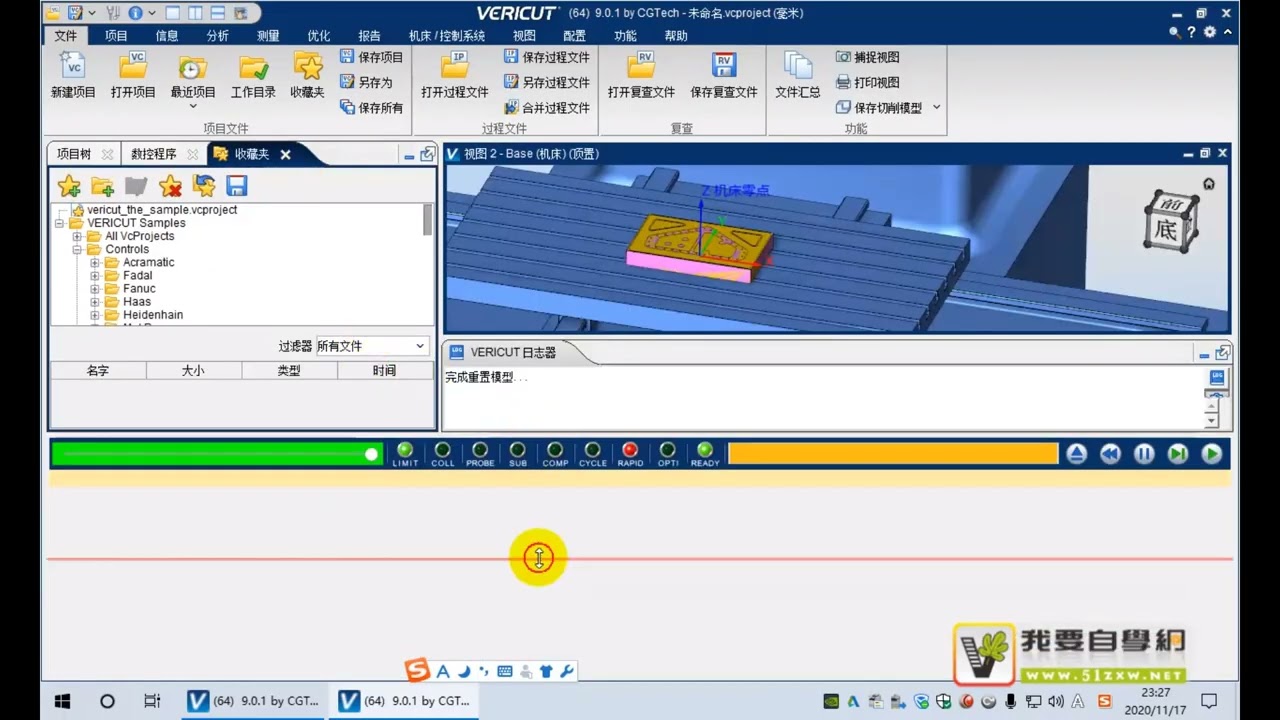Open the 优化 (Optimize) ribbon tab

319,36
